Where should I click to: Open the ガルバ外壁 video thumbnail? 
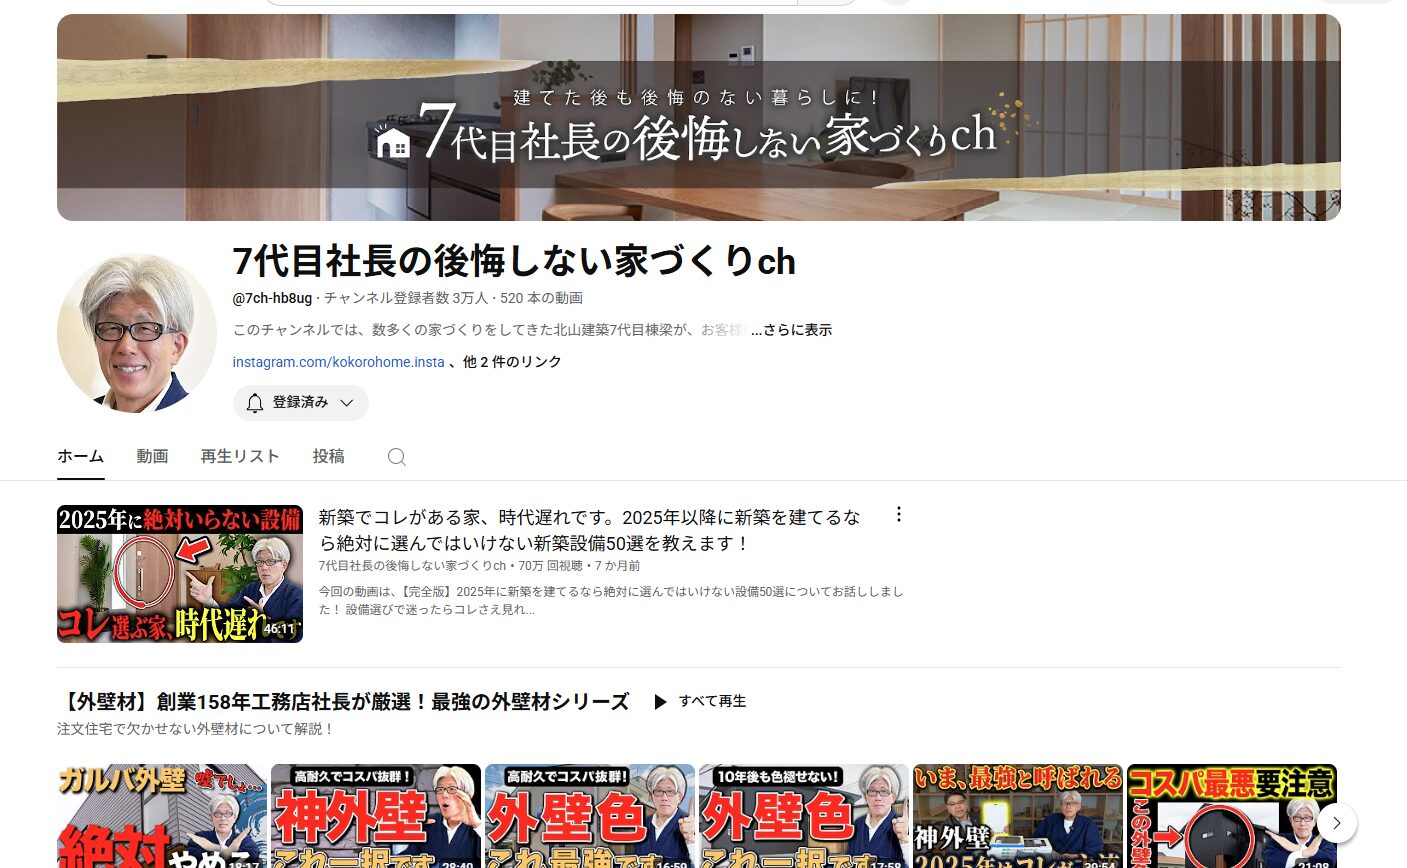pos(162,816)
